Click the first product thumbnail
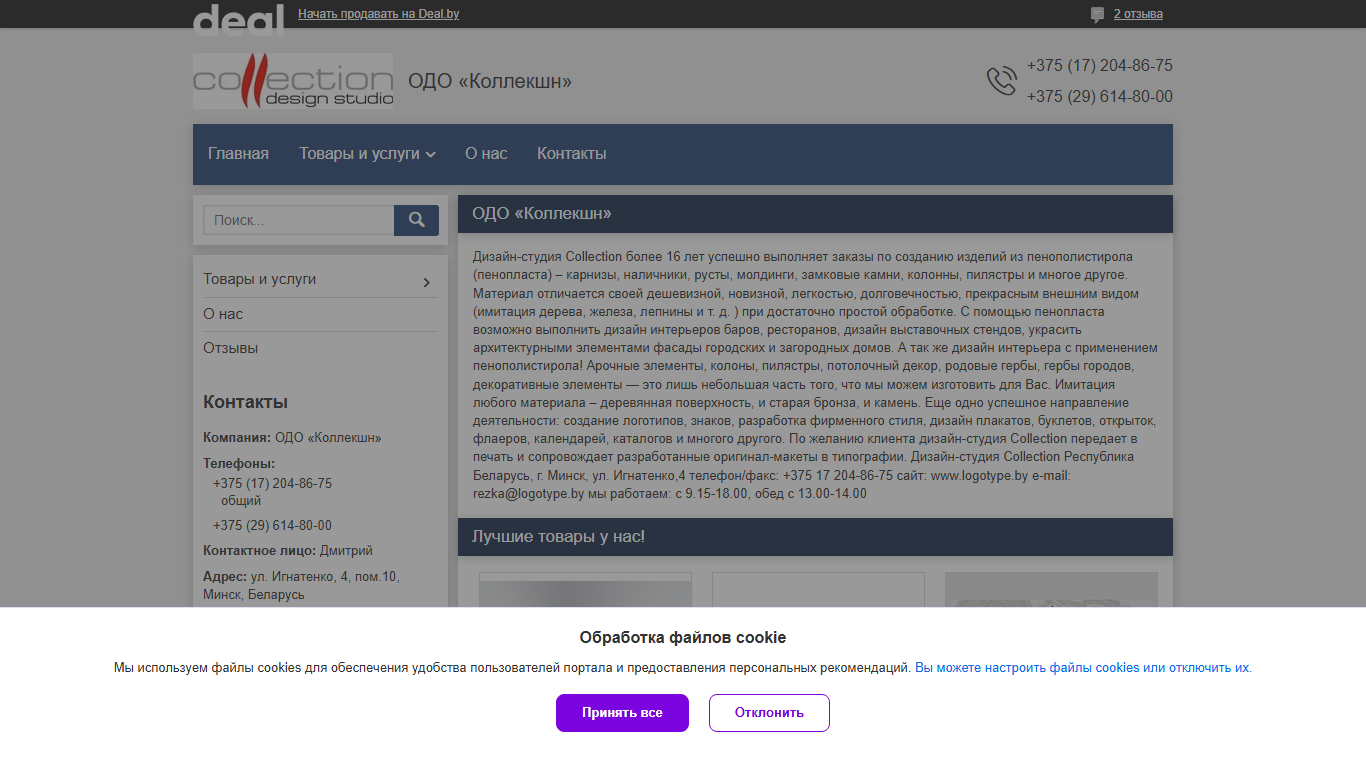This screenshot has height=768, width=1366. (585, 590)
